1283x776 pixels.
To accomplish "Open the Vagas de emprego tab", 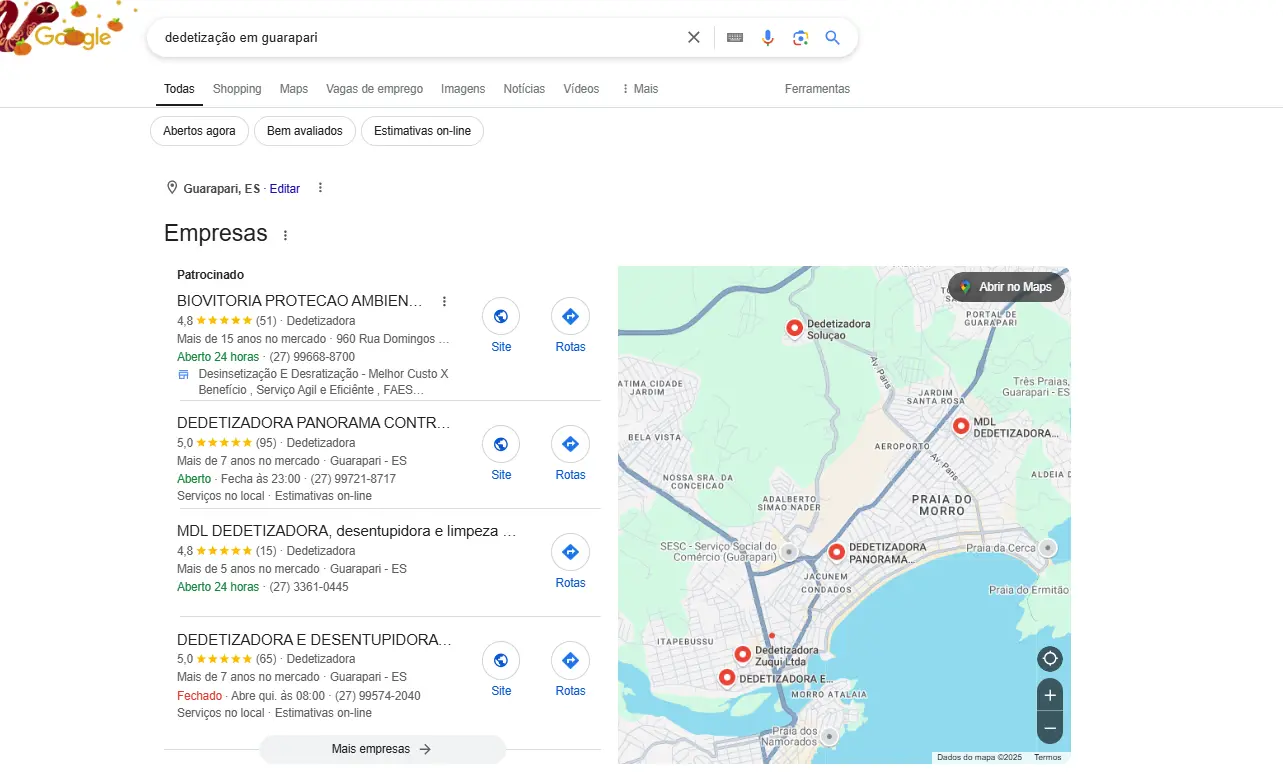I will pyautogui.click(x=374, y=89).
